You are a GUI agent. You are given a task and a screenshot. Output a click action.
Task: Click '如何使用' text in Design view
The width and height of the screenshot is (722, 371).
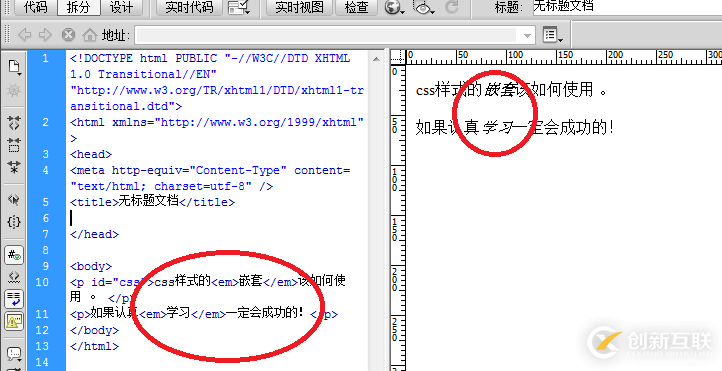coord(563,89)
